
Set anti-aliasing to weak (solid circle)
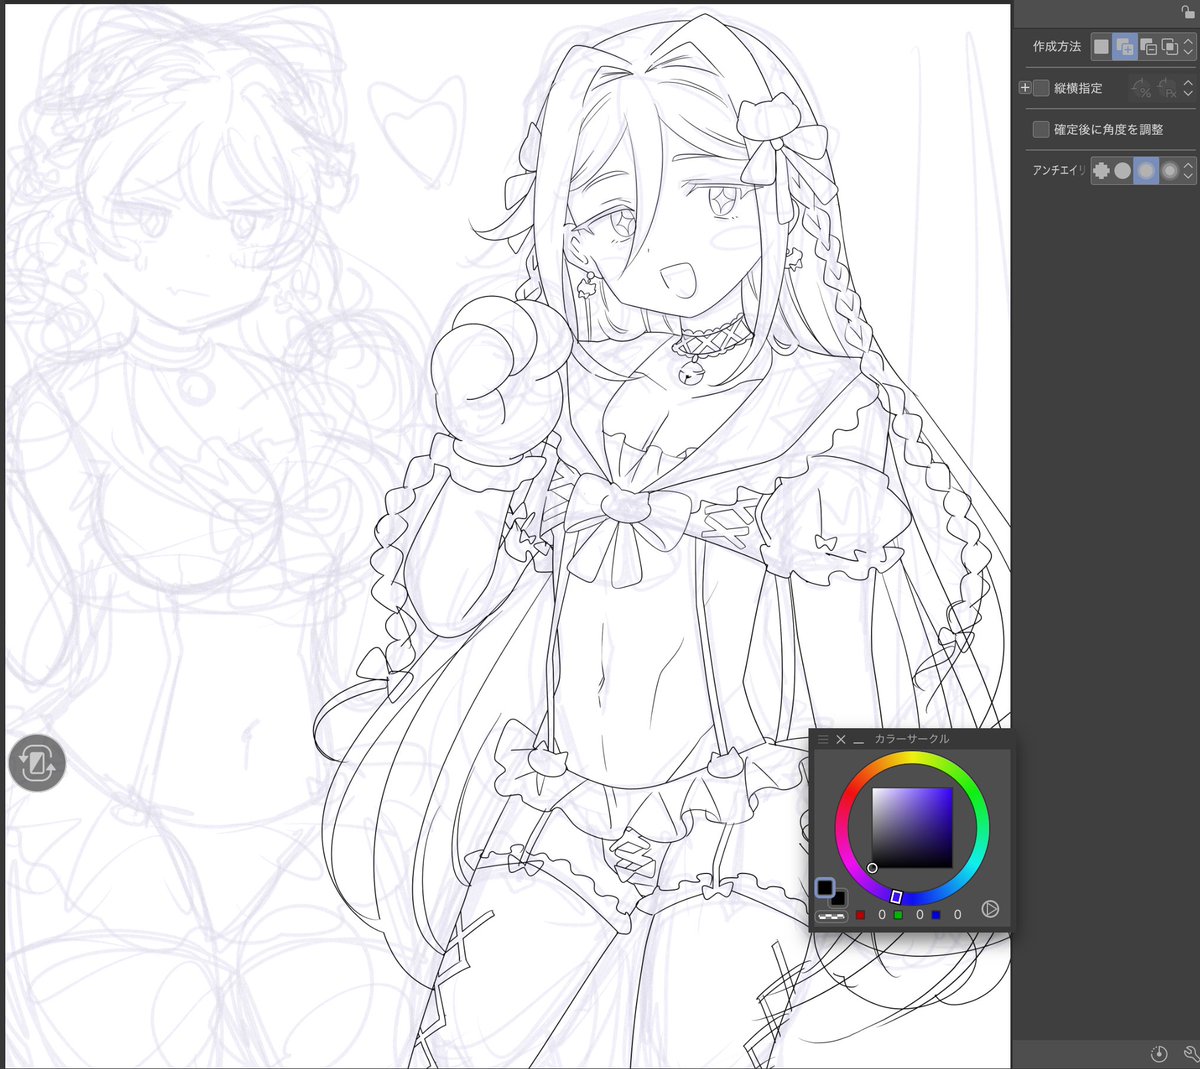tap(1123, 171)
